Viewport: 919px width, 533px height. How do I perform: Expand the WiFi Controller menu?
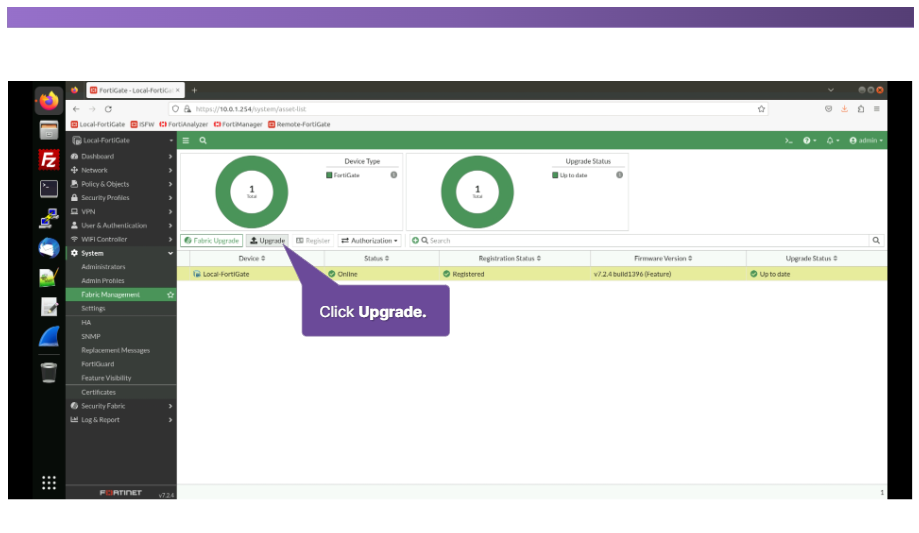pos(121,239)
